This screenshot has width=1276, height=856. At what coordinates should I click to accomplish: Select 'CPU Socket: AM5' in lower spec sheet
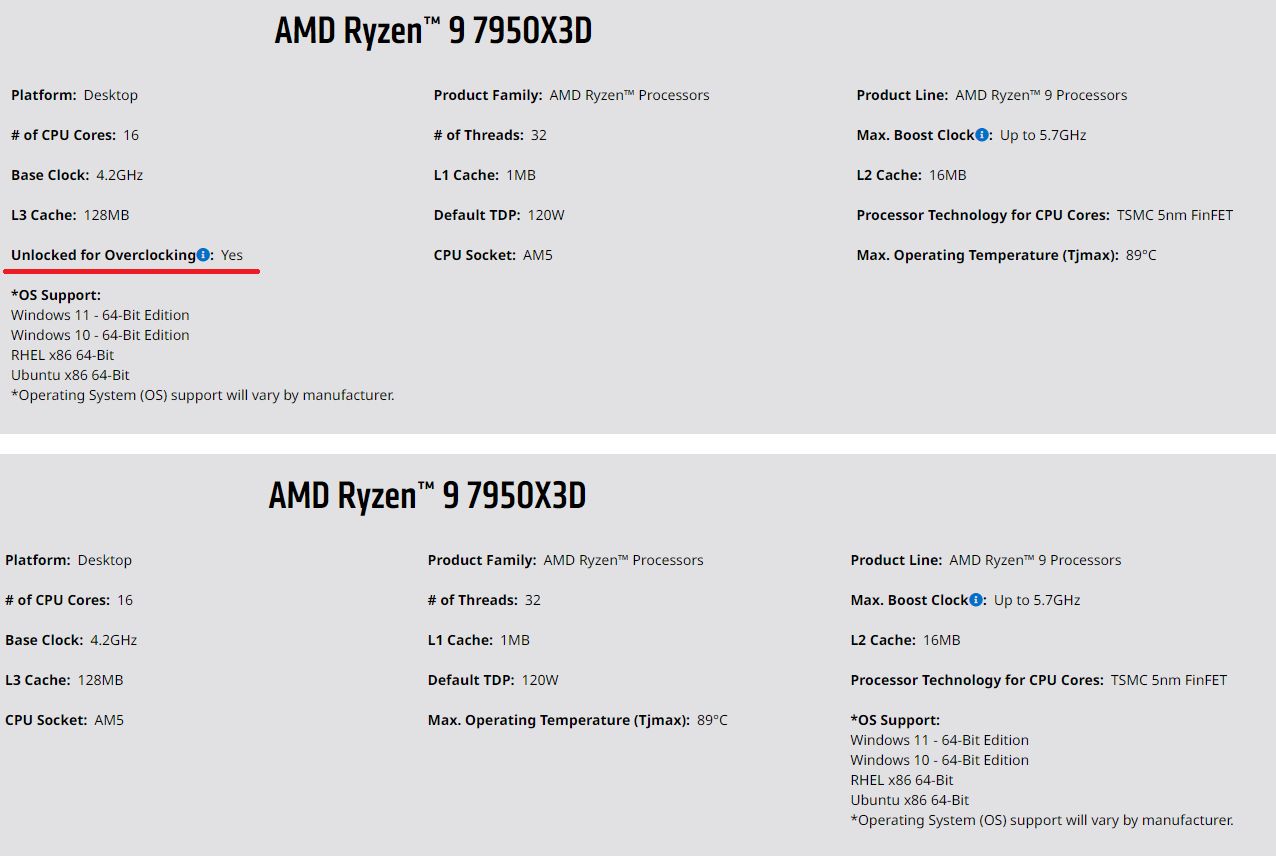tap(65, 720)
